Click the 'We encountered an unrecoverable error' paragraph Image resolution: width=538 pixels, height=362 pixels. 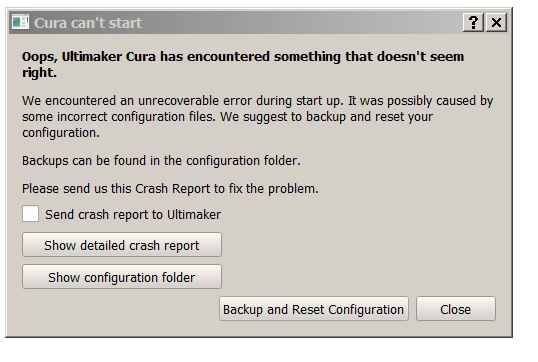click(257, 117)
